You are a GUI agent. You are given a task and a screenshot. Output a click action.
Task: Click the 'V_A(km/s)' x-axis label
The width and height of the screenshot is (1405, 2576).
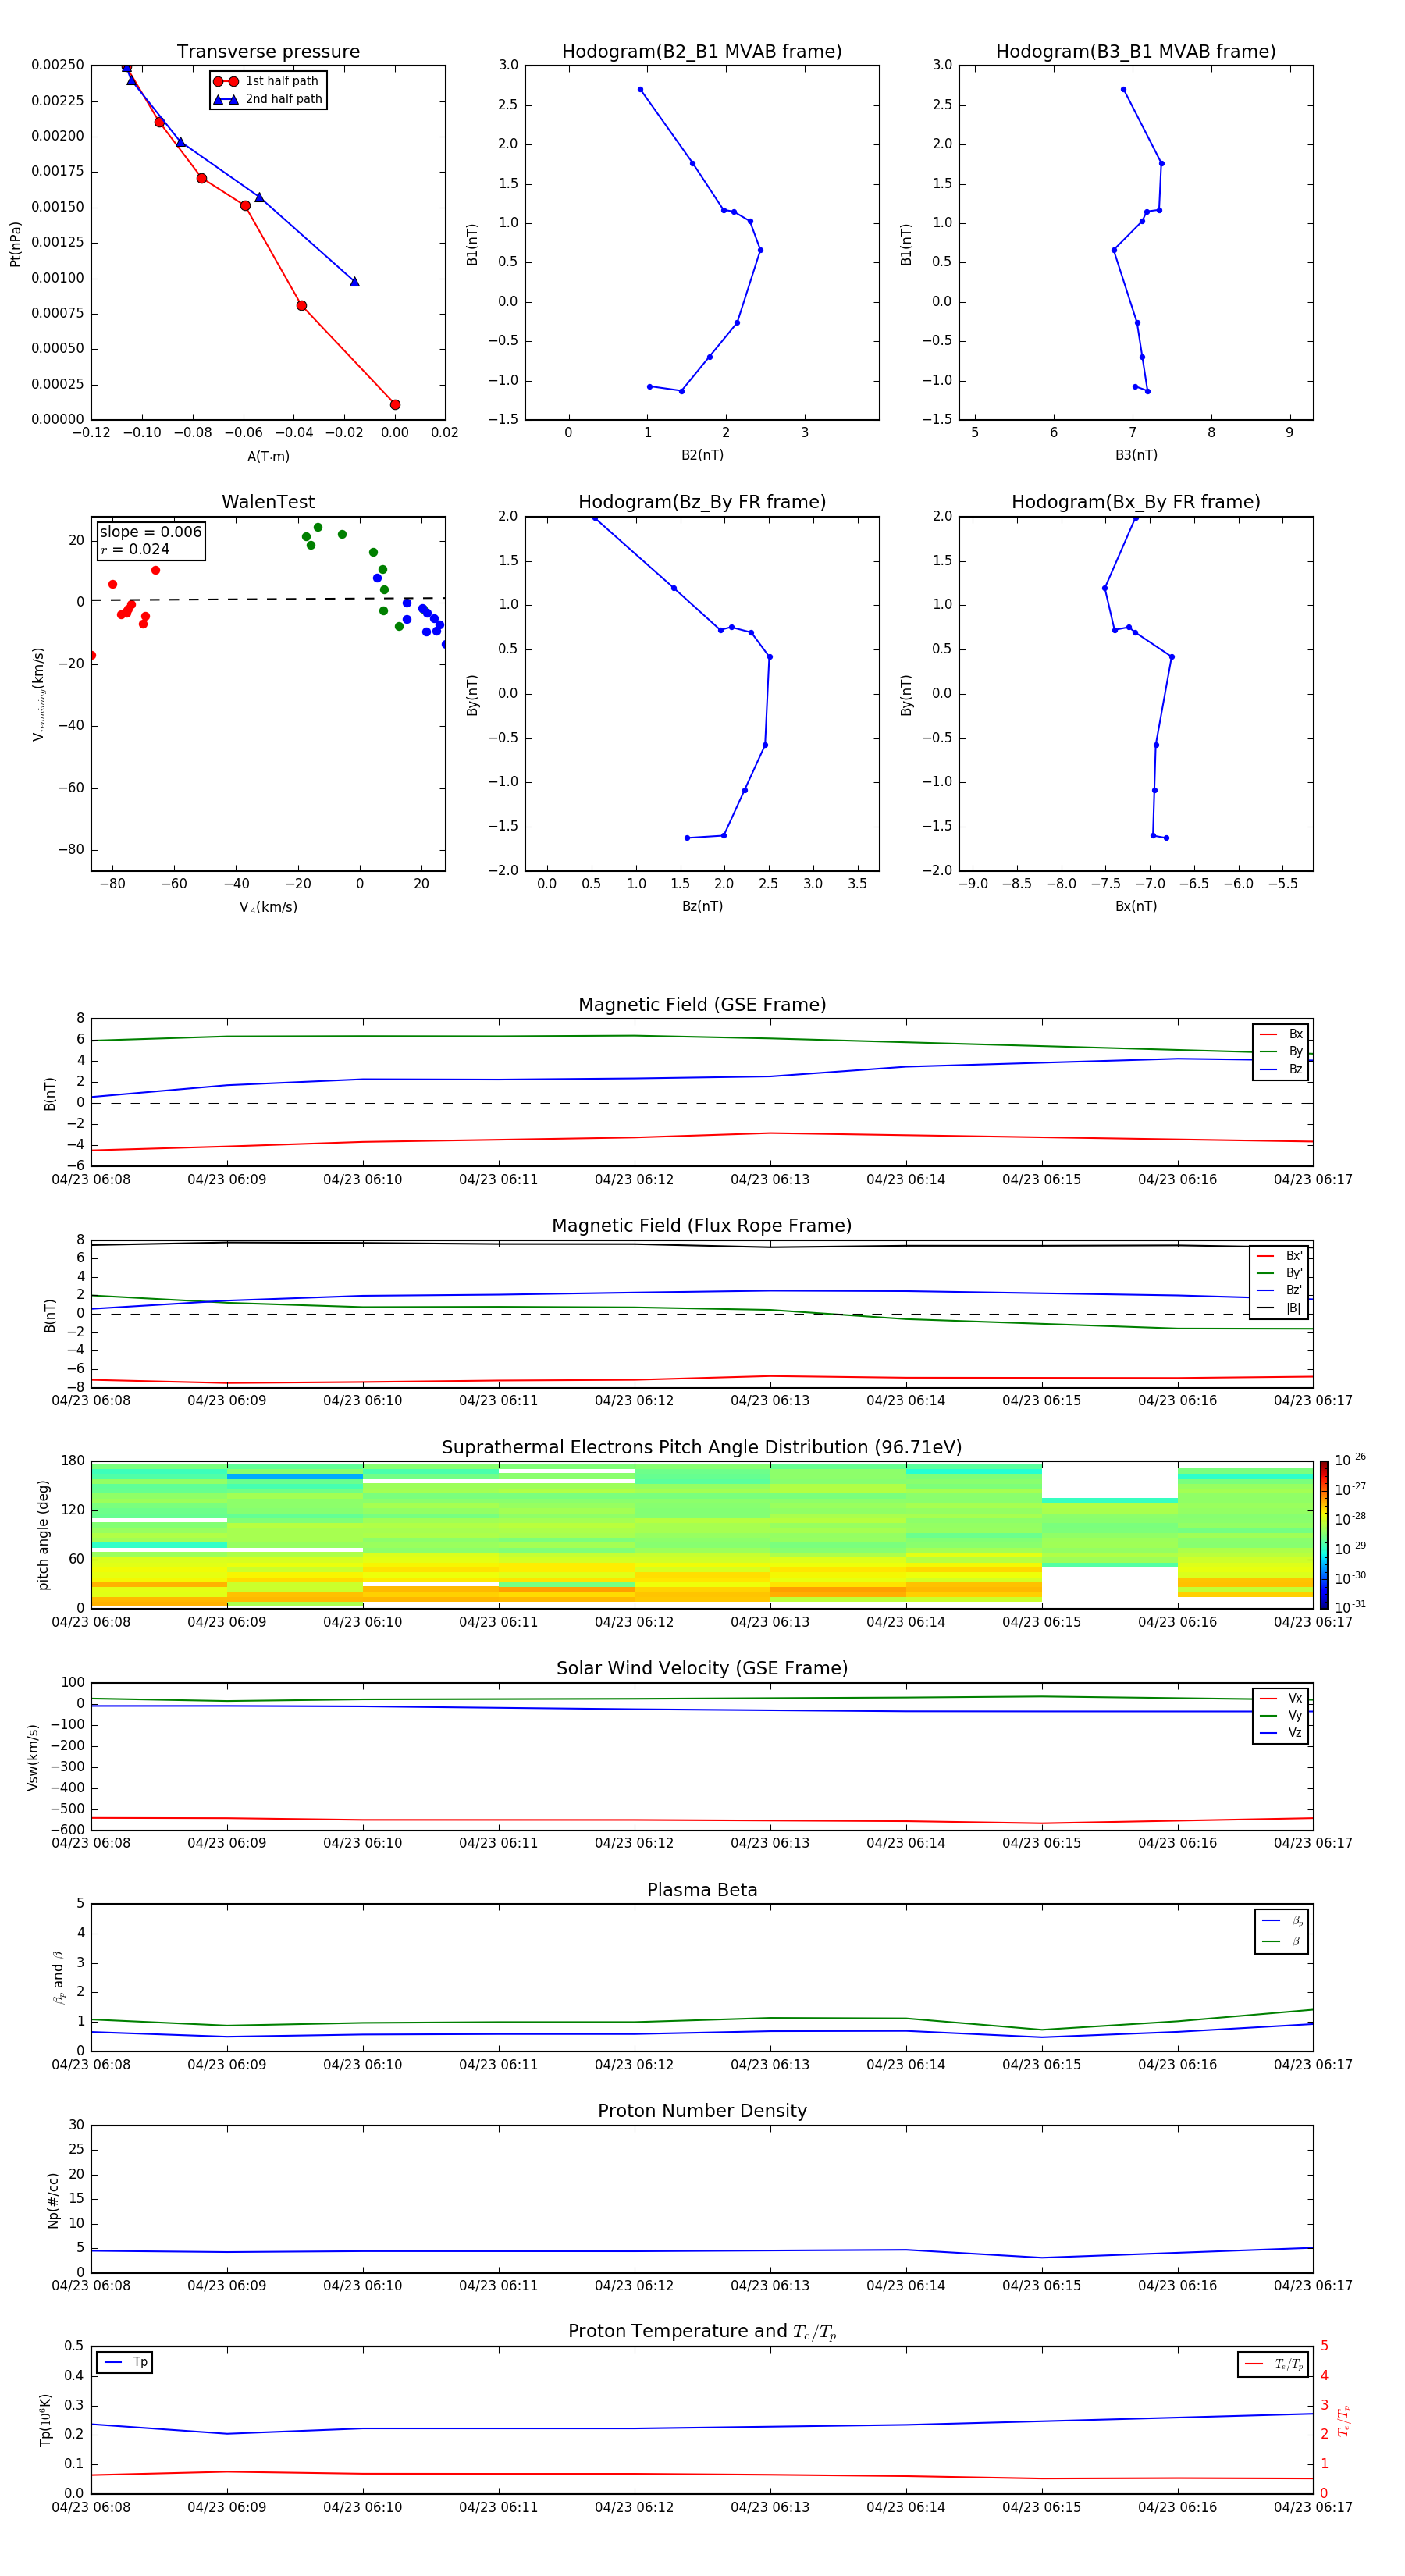tap(268, 907)
